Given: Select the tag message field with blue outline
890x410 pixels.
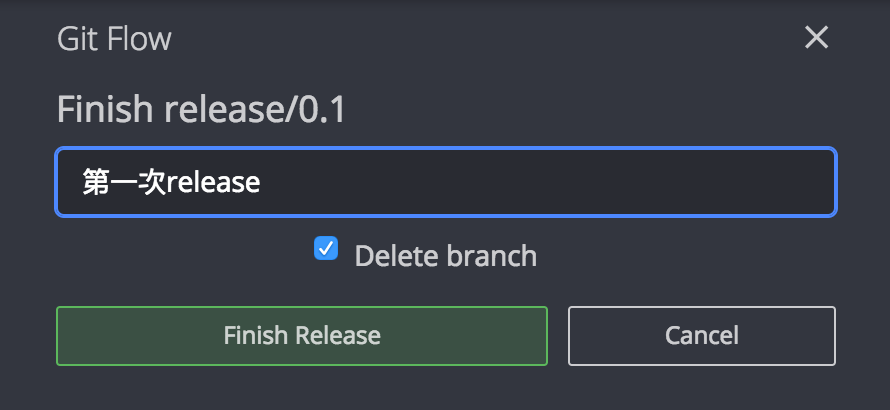Looking at the screenshot, I should [446, 182].
